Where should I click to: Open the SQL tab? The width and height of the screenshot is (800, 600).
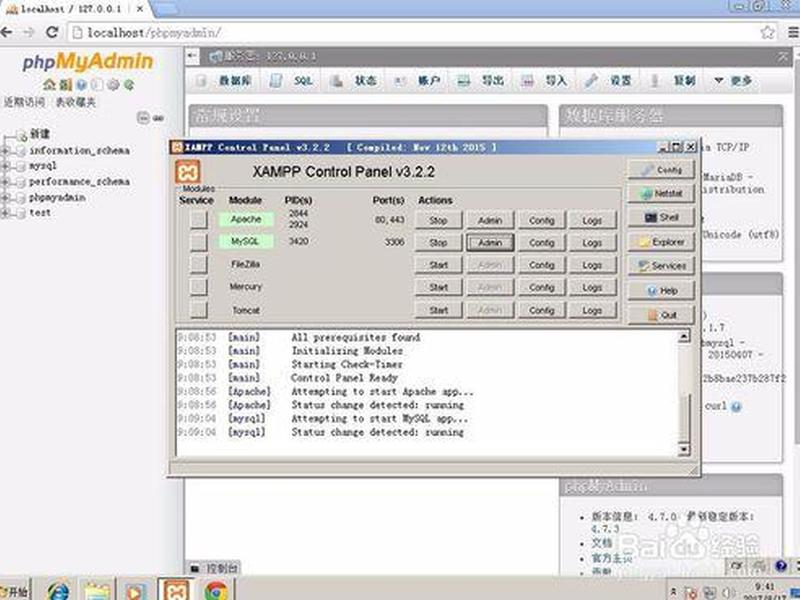(x=292, y=81)
